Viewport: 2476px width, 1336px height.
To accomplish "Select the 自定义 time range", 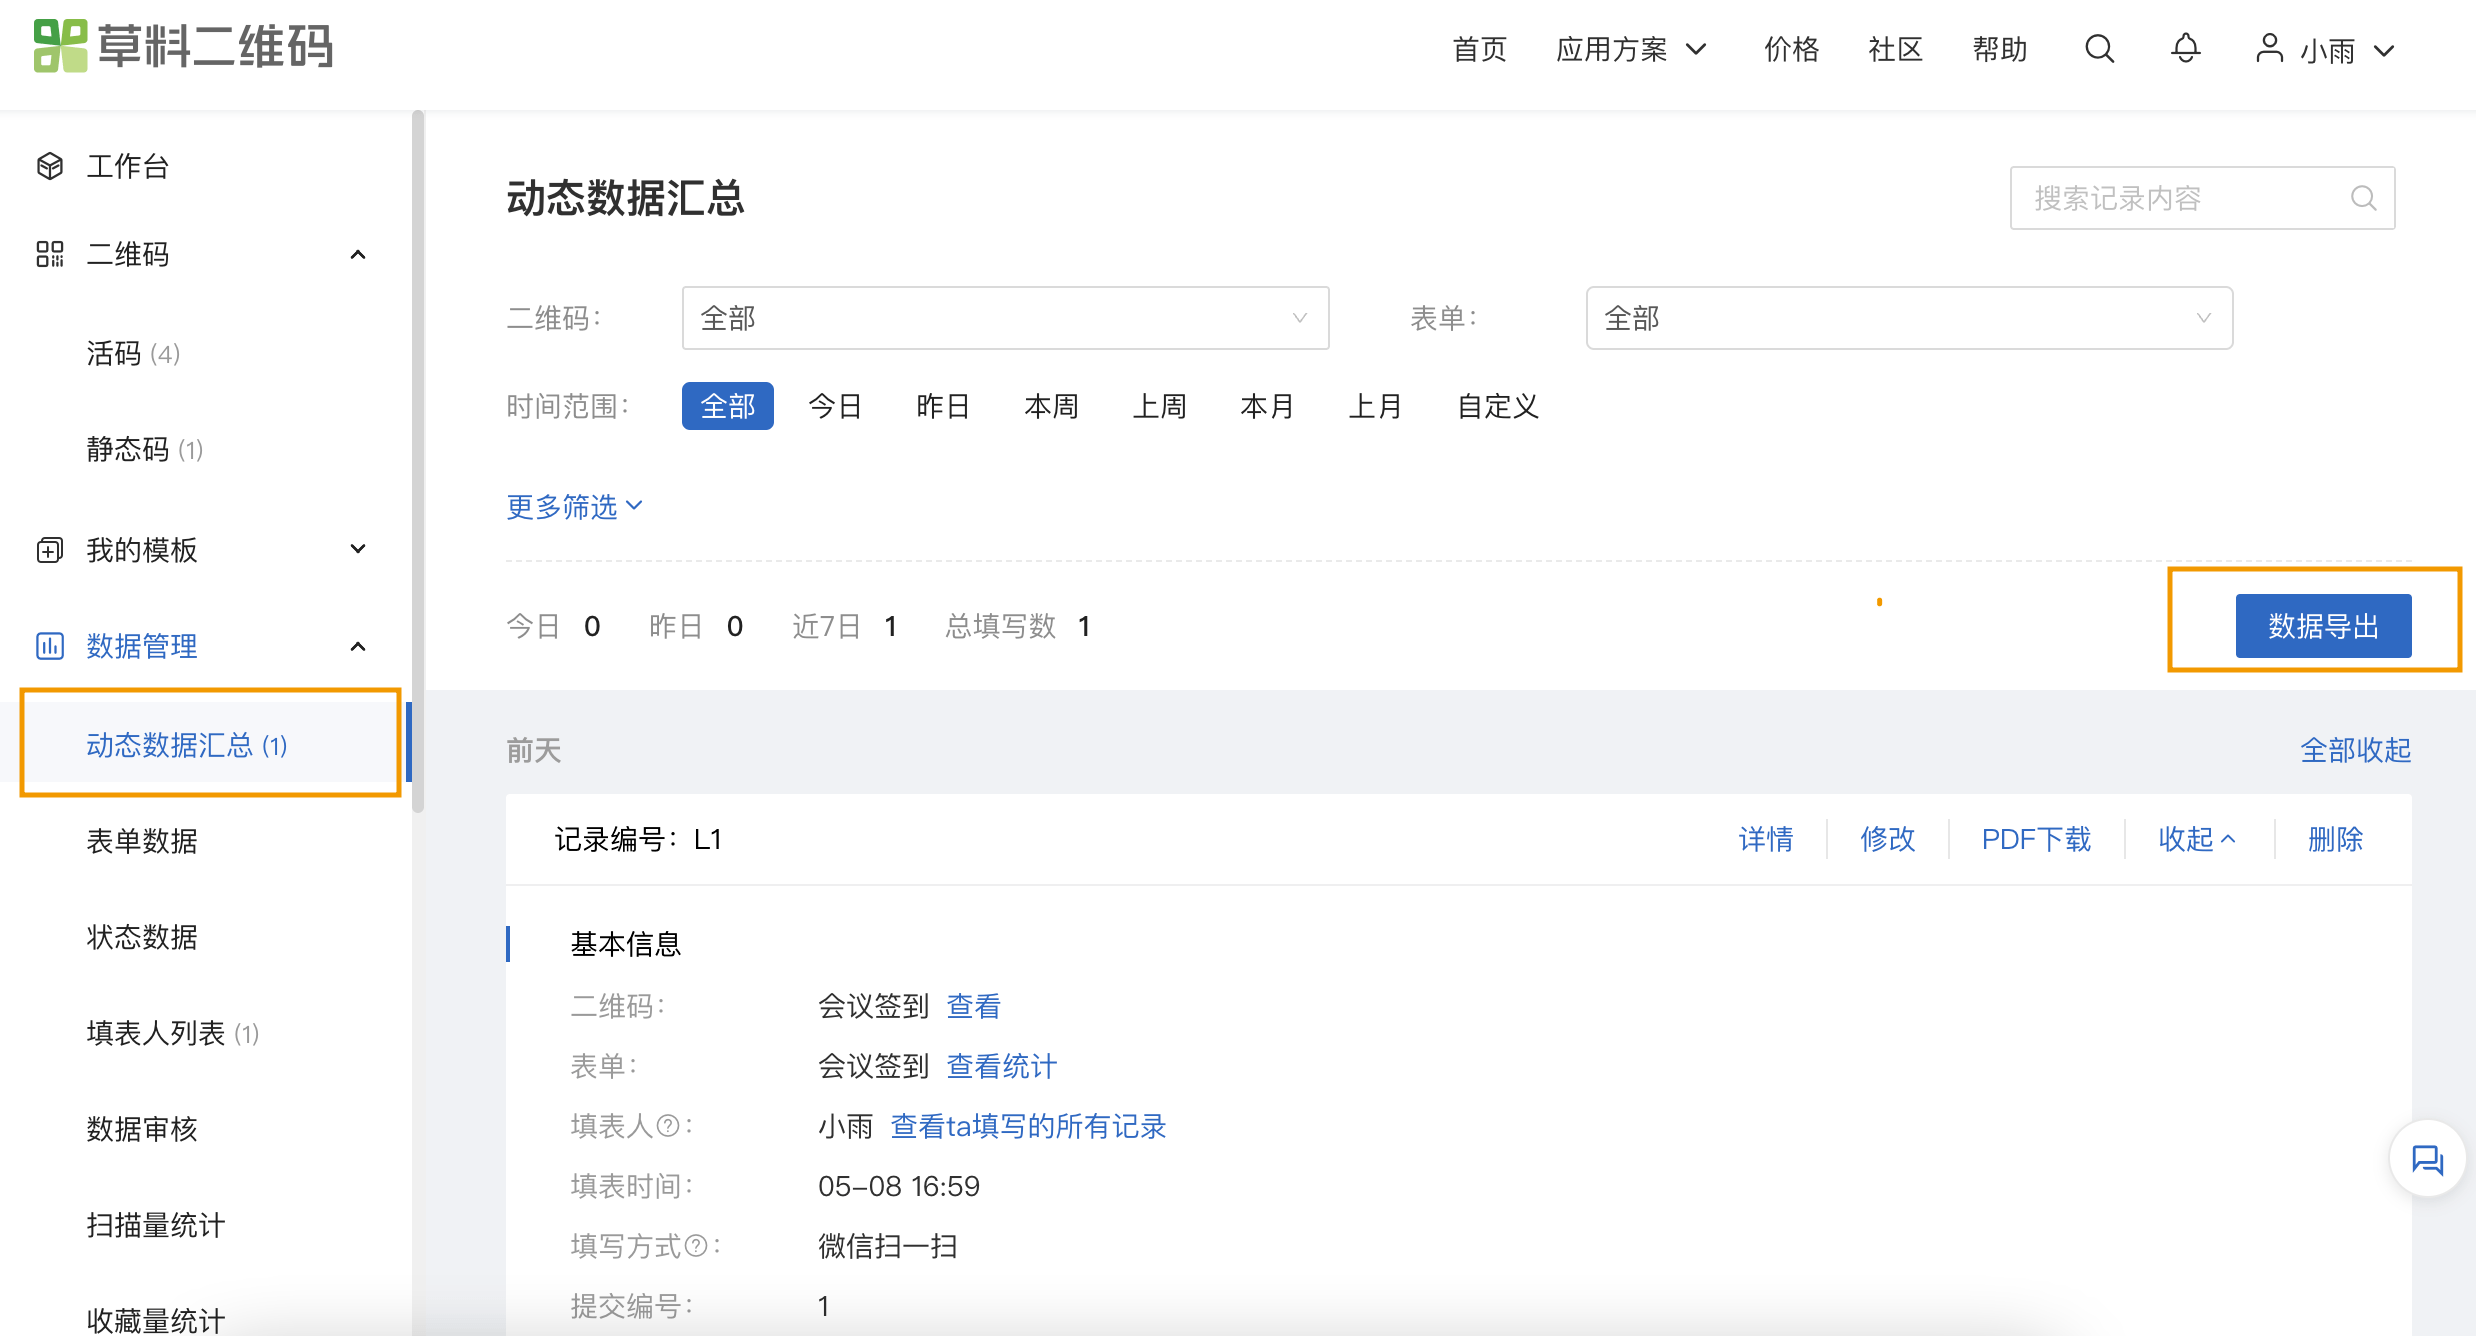I will click(1497, 406).
